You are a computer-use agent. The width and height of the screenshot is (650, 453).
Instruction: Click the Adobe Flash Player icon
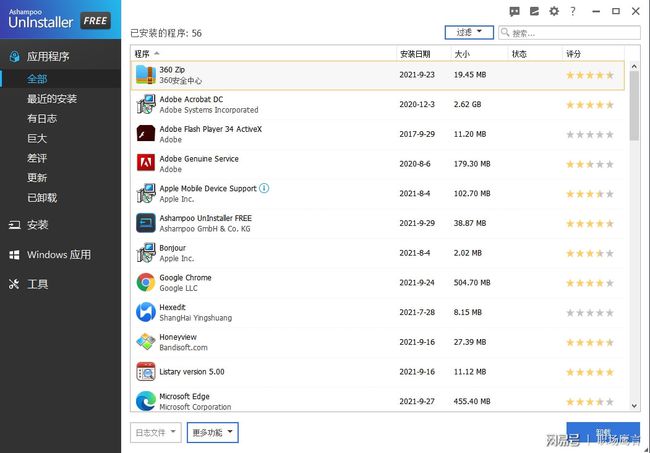point(146,134)
